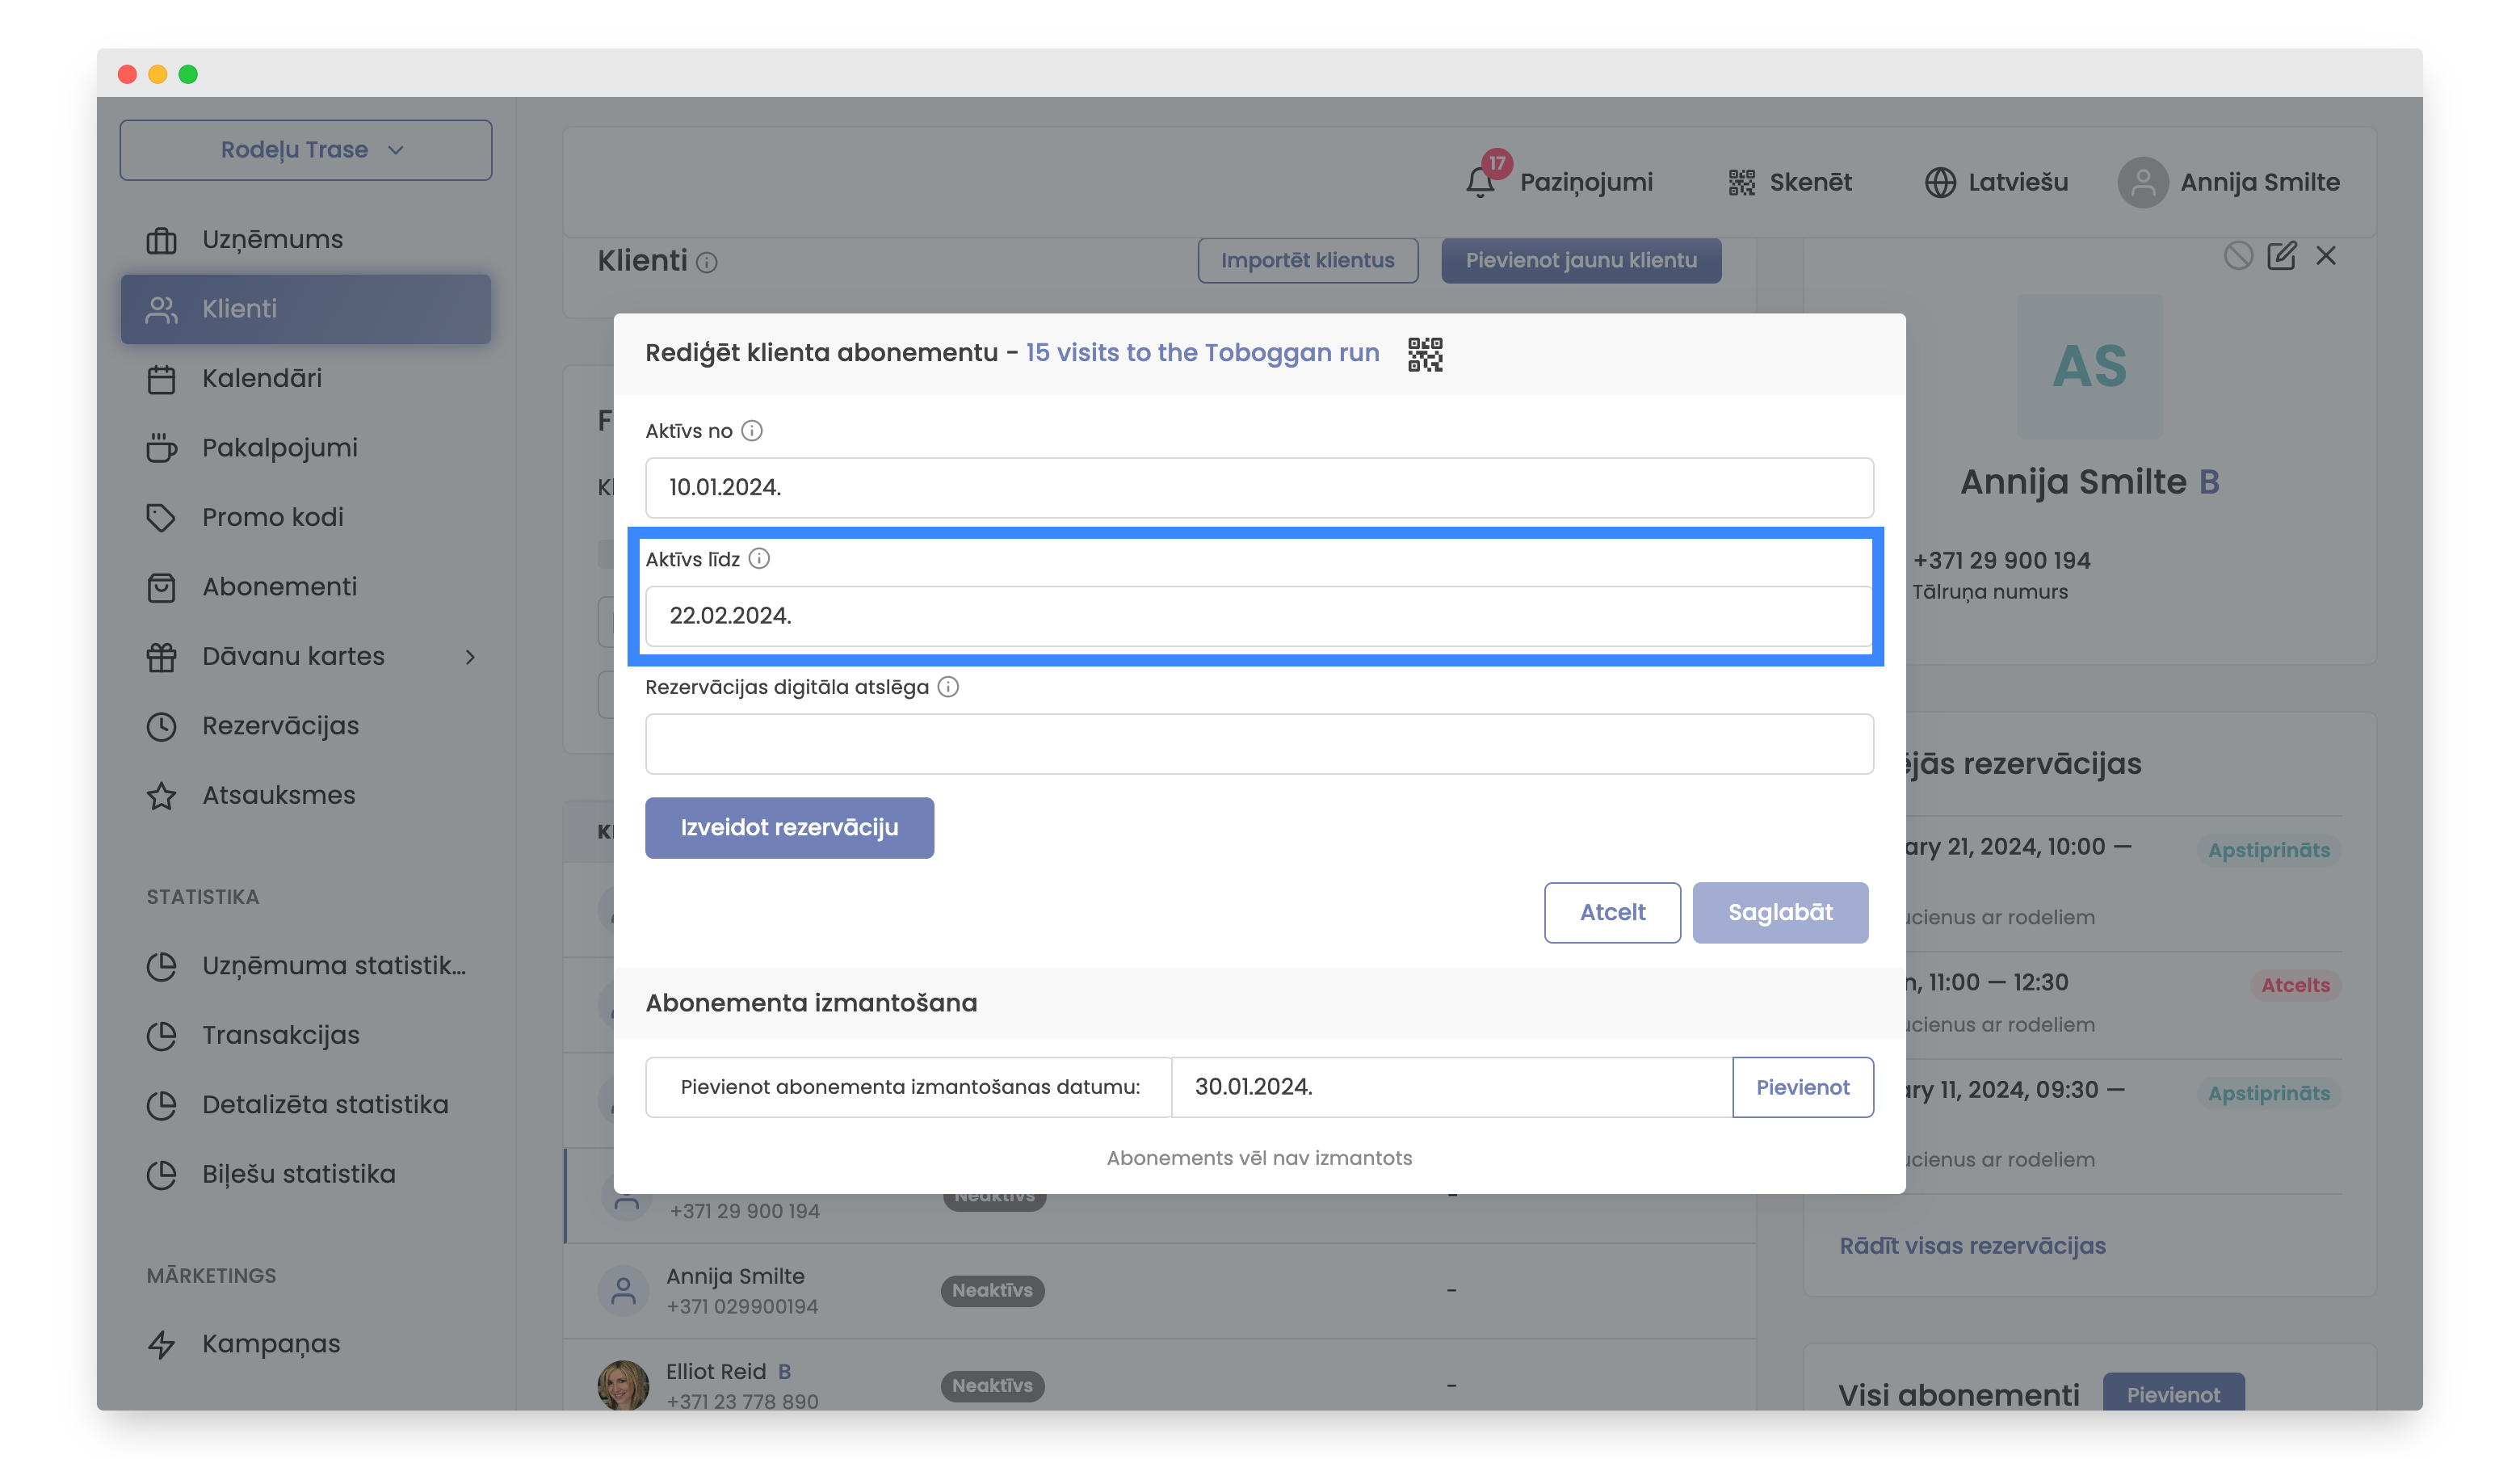Viewport: 2520px width, 1459px height.
Task: Expand the Dāvanu kartes submenu chevron
Action: [x=470, y=657]
